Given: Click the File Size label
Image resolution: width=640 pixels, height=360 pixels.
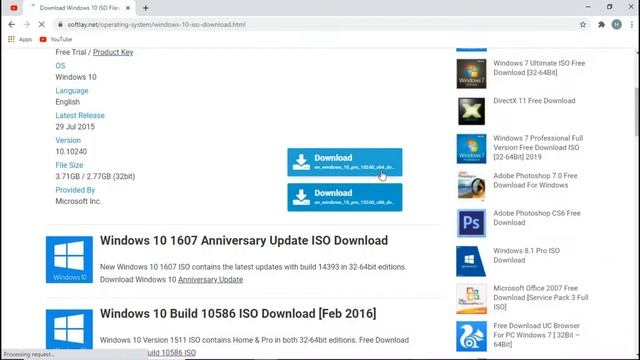Looking at the screenshot, I should (x=69, y=165).
